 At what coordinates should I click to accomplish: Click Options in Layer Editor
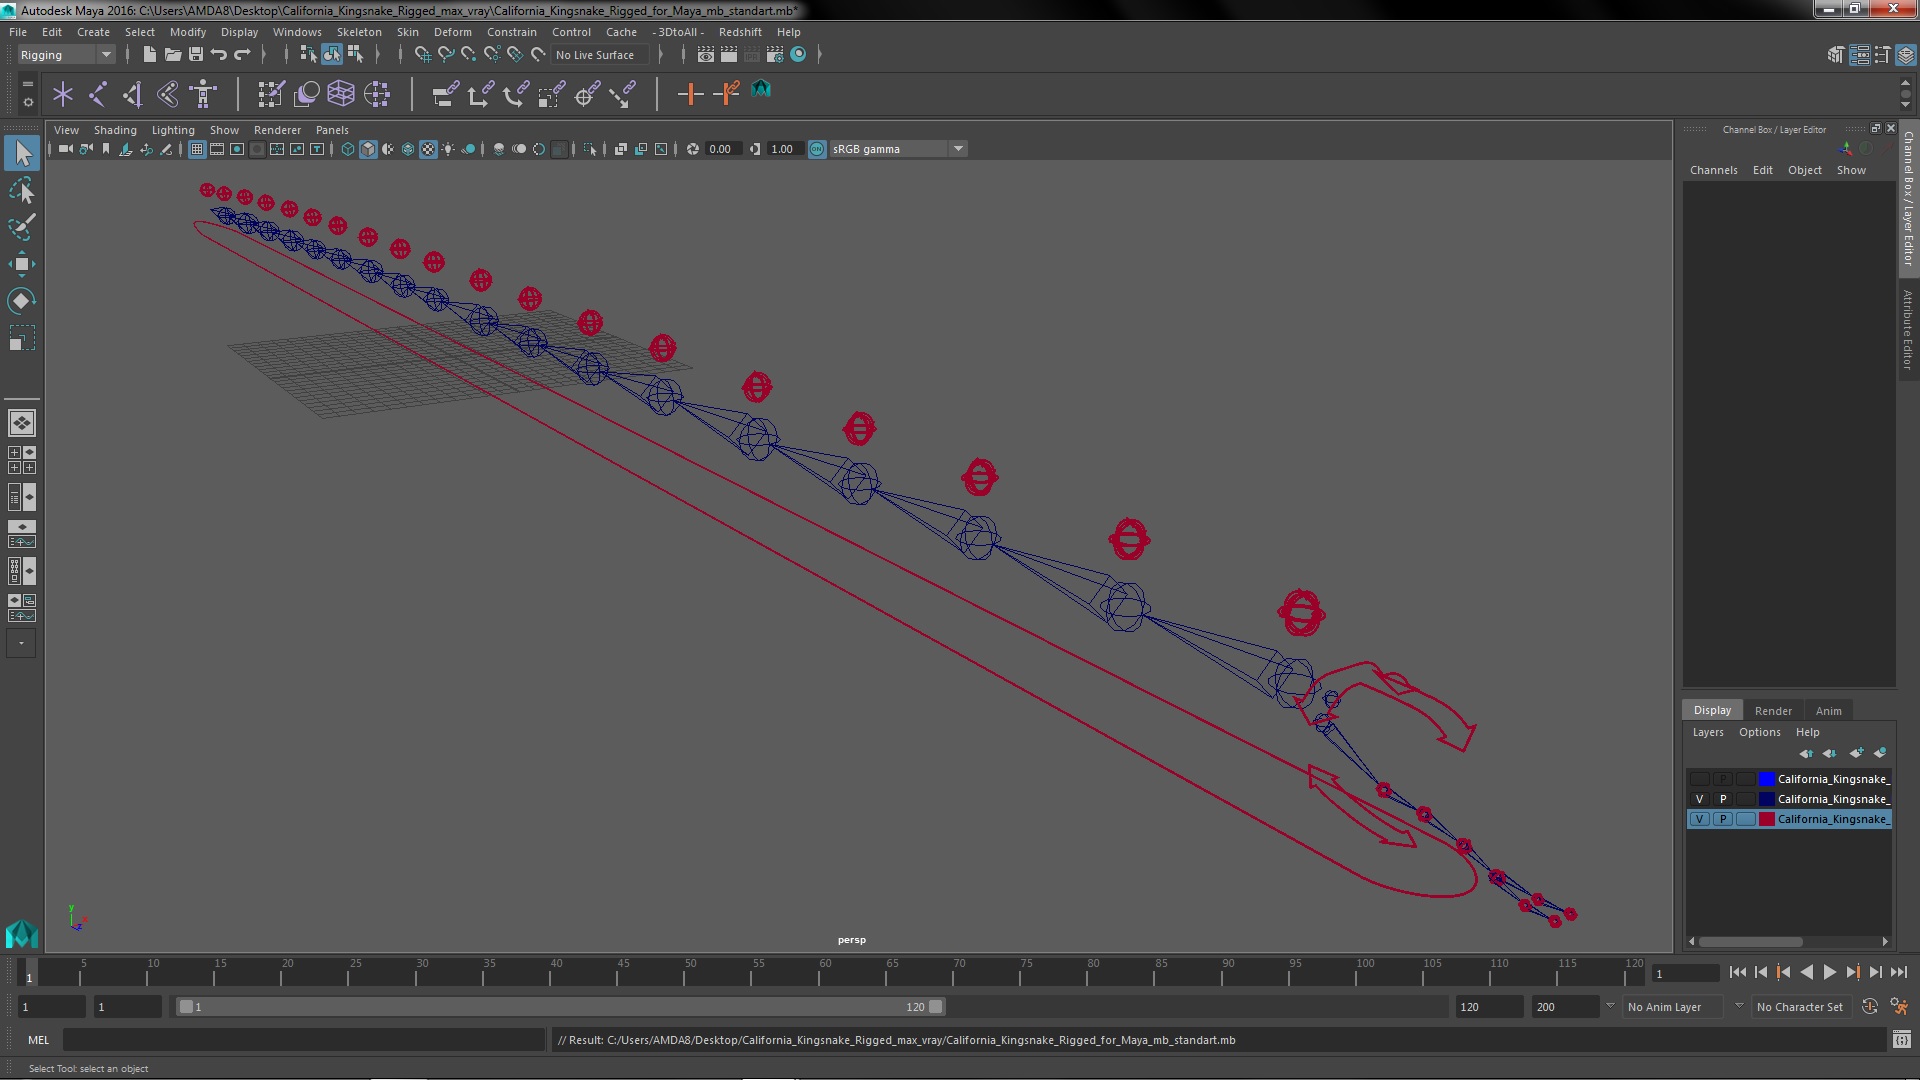click(x=1759, y=732)
